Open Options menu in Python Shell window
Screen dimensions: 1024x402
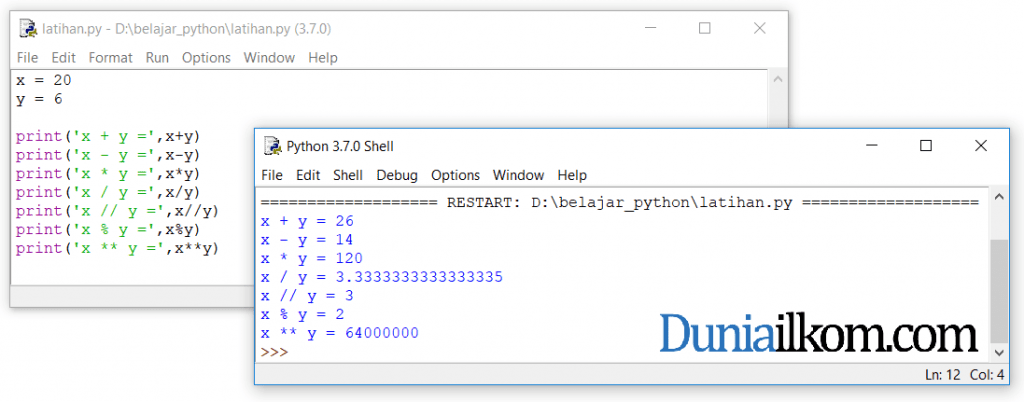455,175
